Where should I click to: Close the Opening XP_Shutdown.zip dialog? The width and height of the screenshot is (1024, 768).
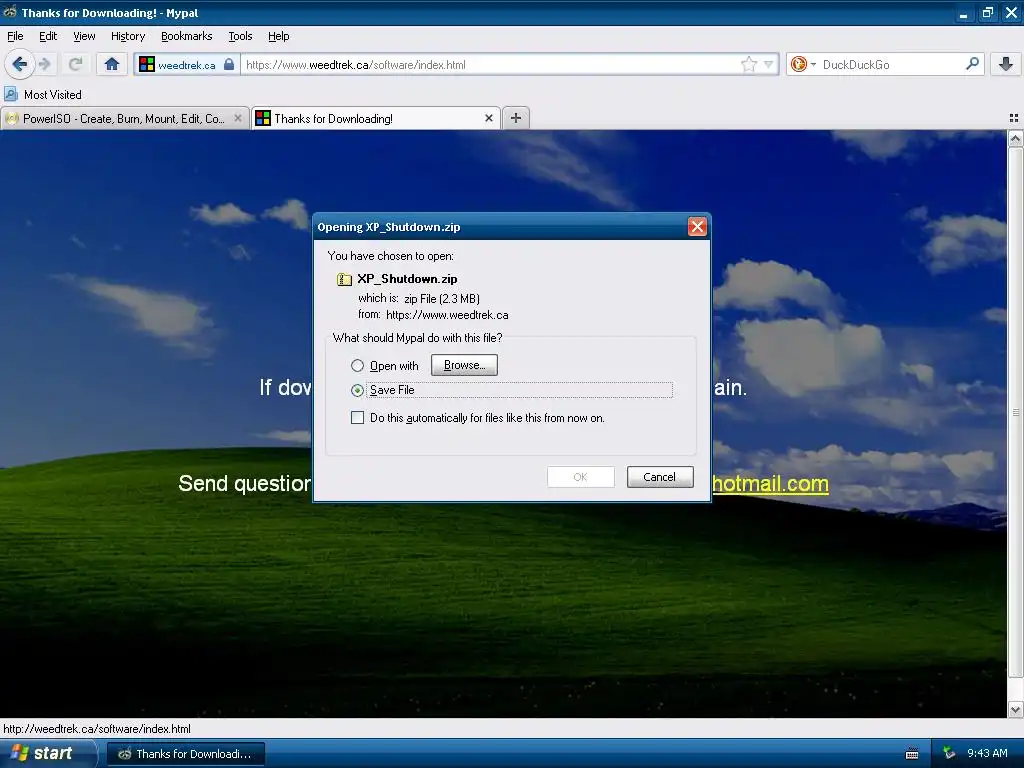pos(697,227)
